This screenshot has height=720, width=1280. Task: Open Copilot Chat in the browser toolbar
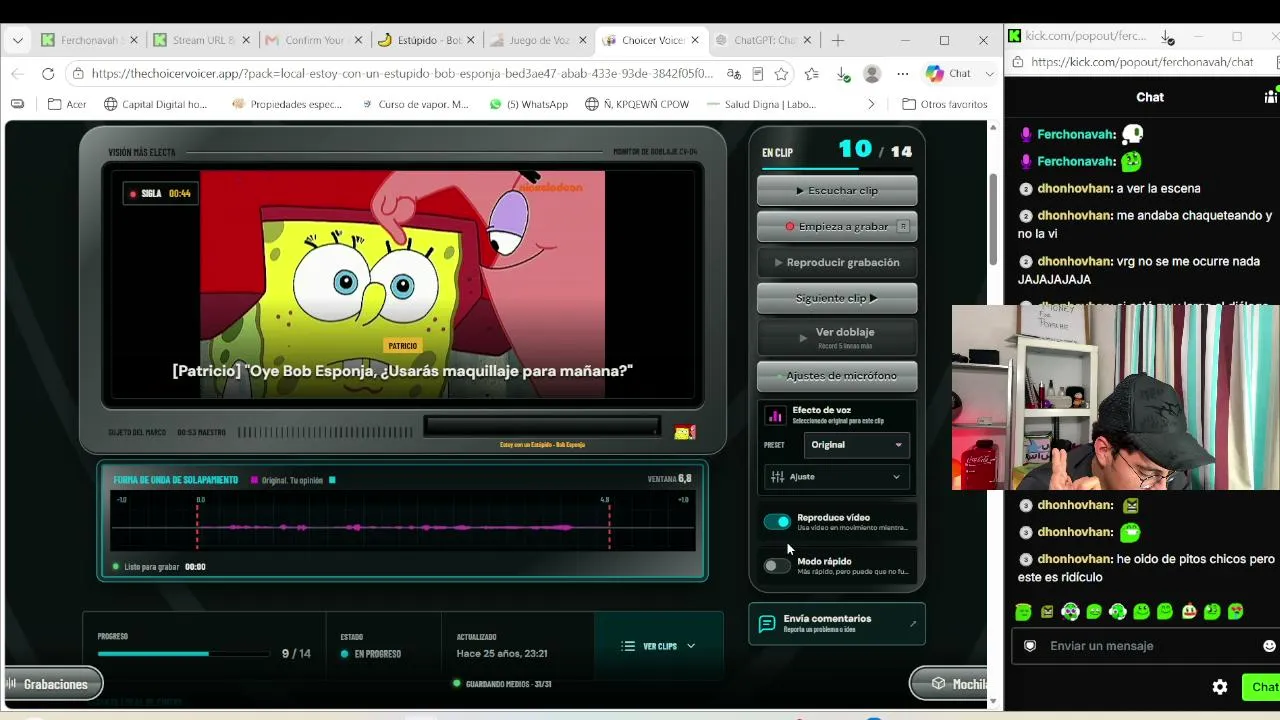[947, 73]
